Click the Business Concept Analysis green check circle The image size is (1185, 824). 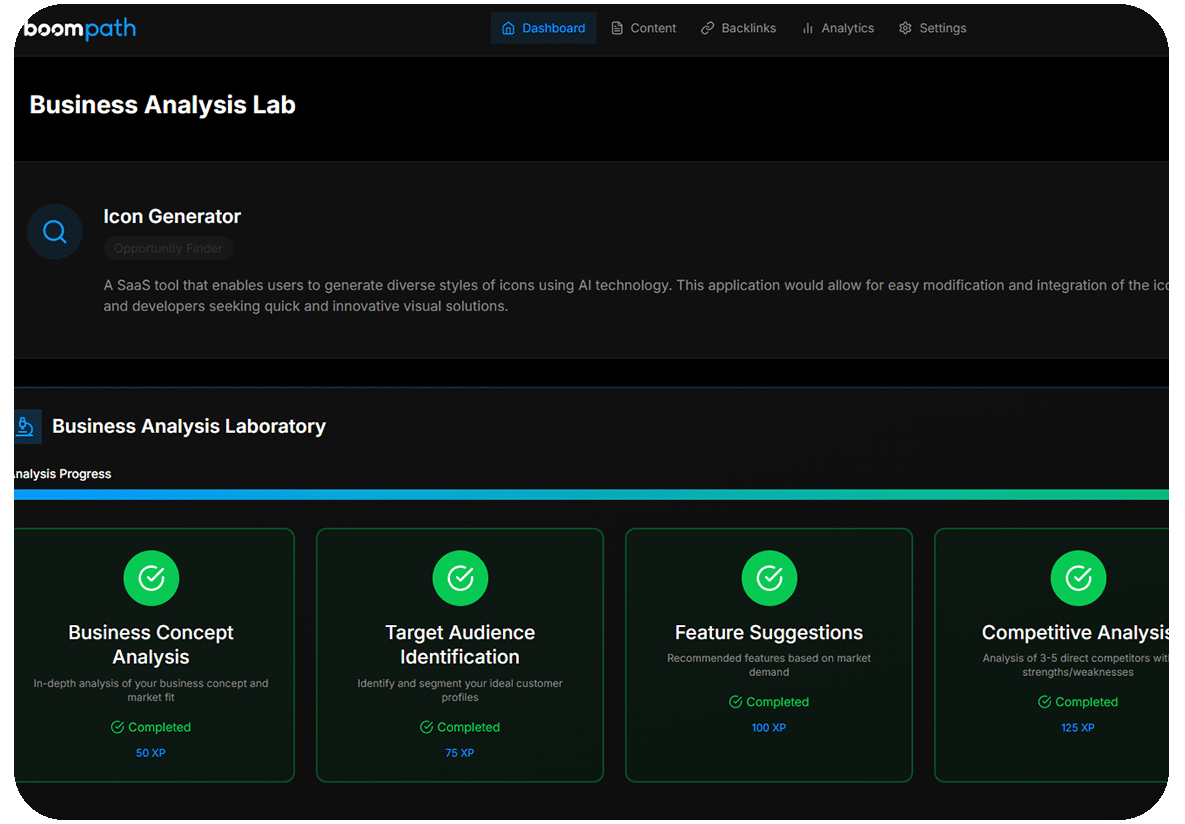(x=151, y=578)
